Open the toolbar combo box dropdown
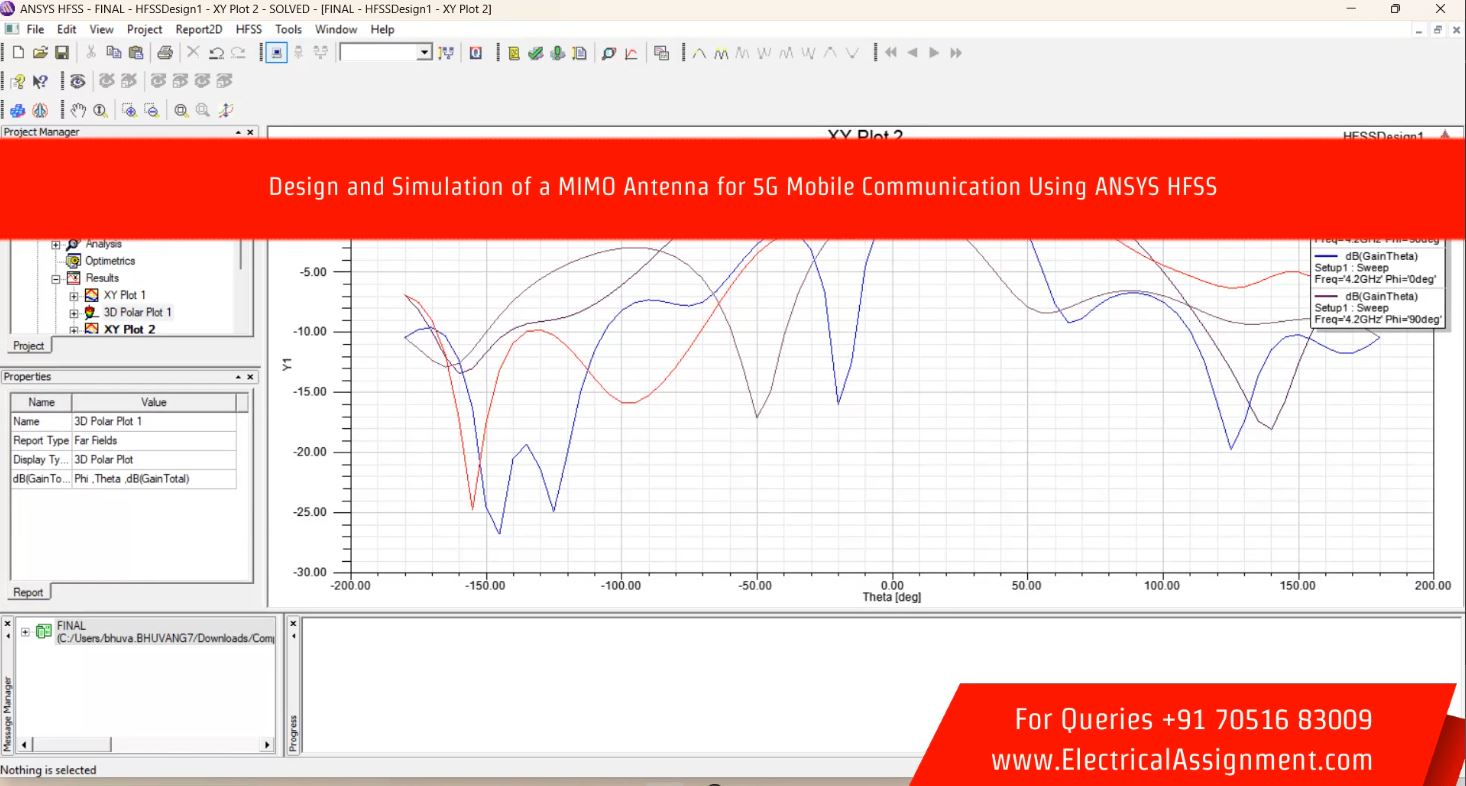 point(424,53)
